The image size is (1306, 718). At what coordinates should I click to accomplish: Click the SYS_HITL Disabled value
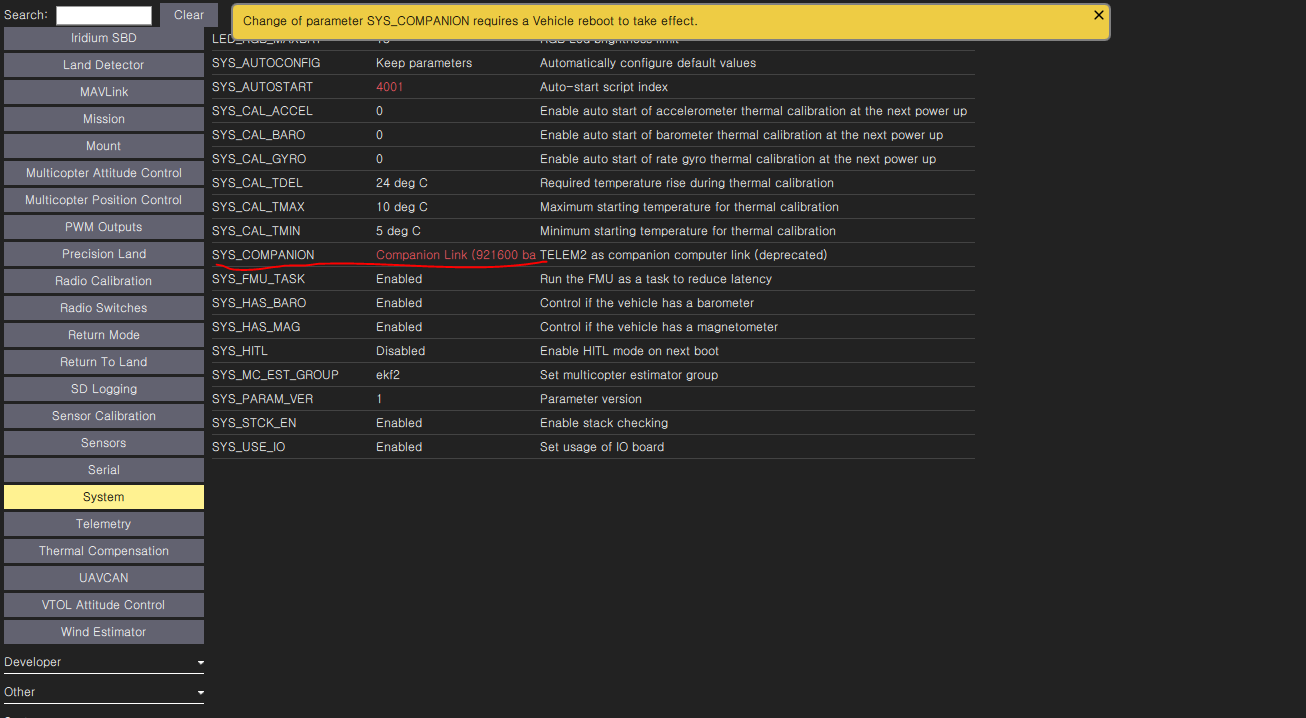(400, 350)
